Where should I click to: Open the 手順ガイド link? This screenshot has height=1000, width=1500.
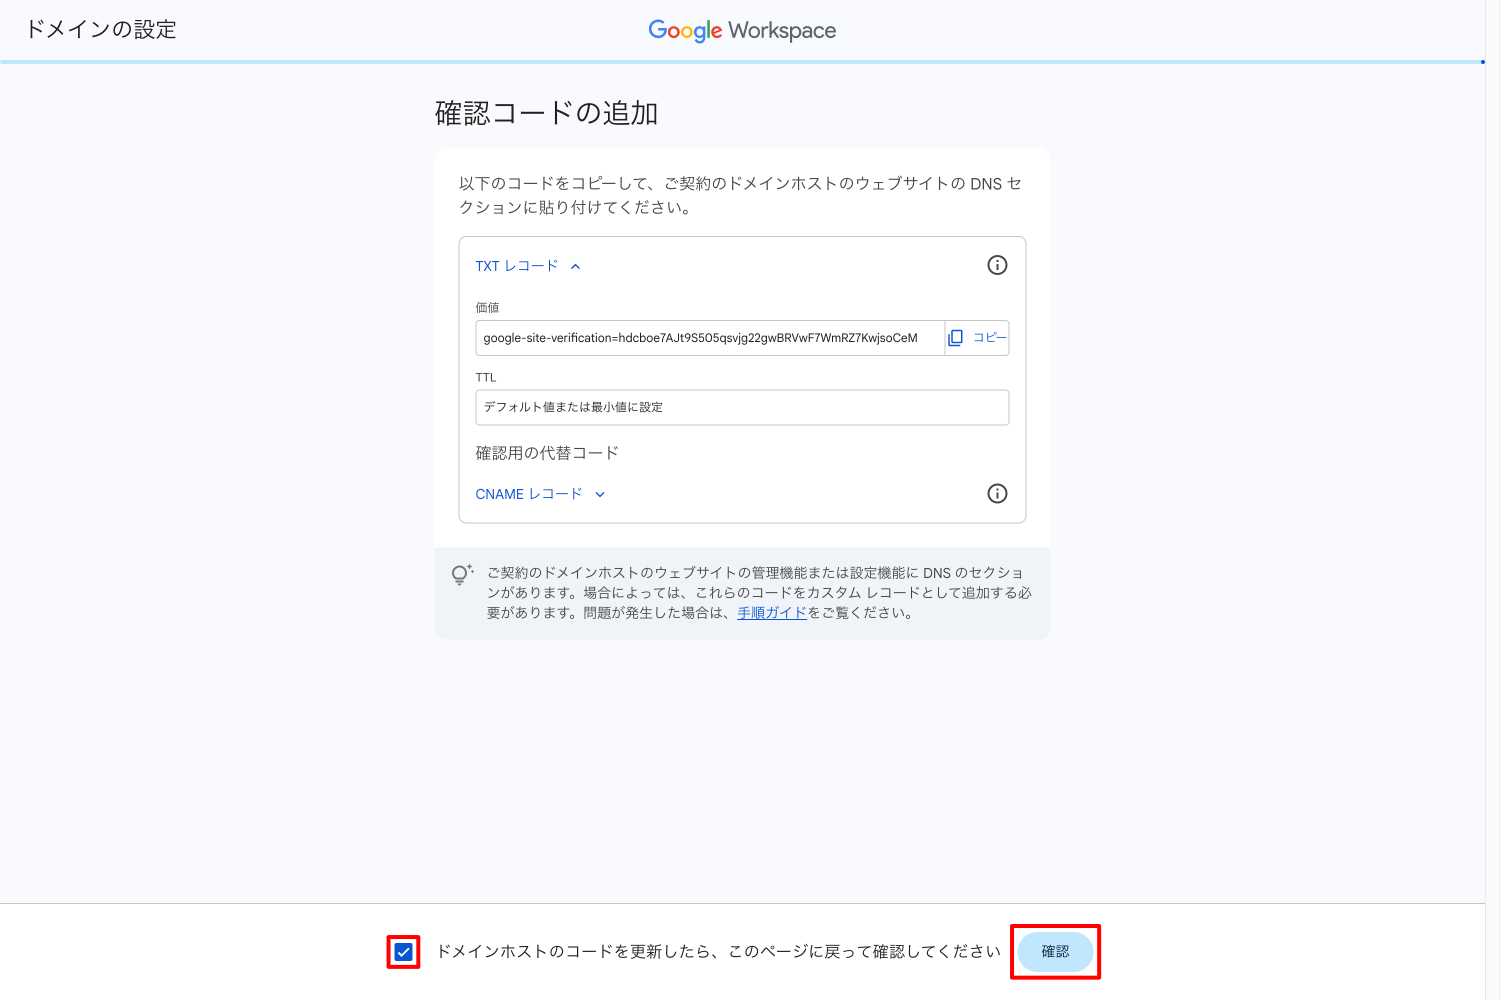pos(771,613)
